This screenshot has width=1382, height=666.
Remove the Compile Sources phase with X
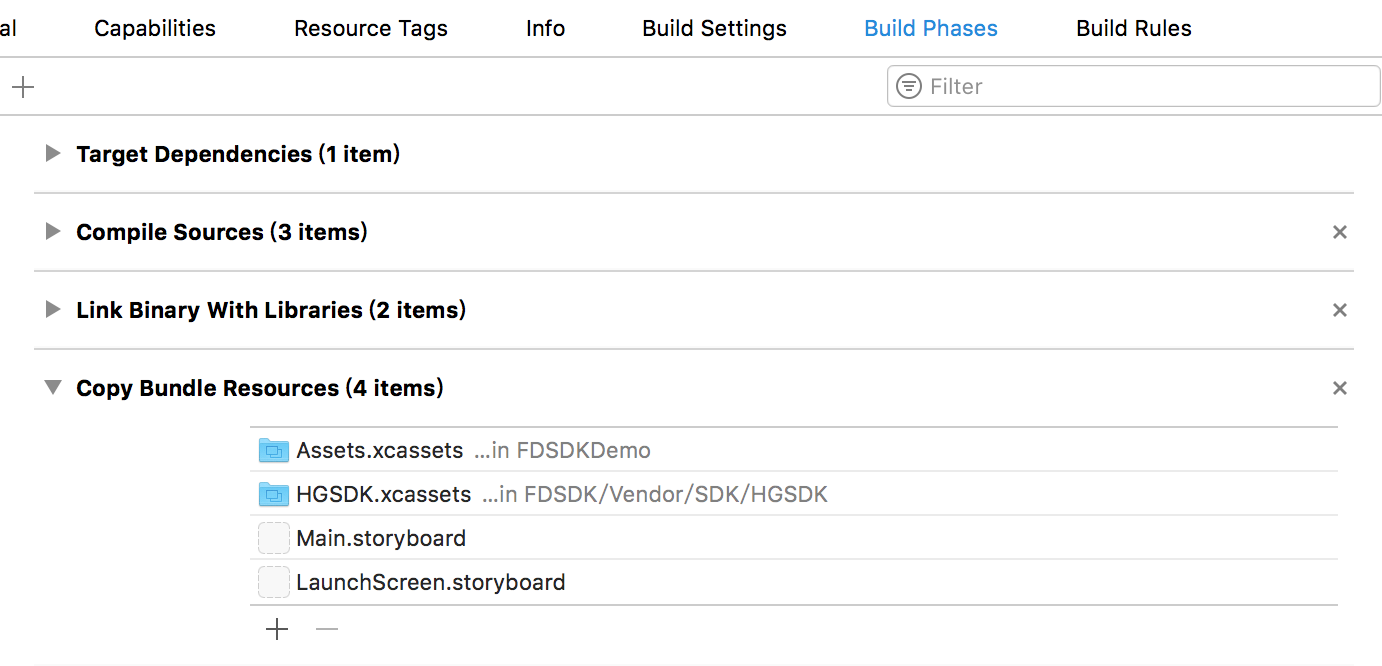(1340, 232)
